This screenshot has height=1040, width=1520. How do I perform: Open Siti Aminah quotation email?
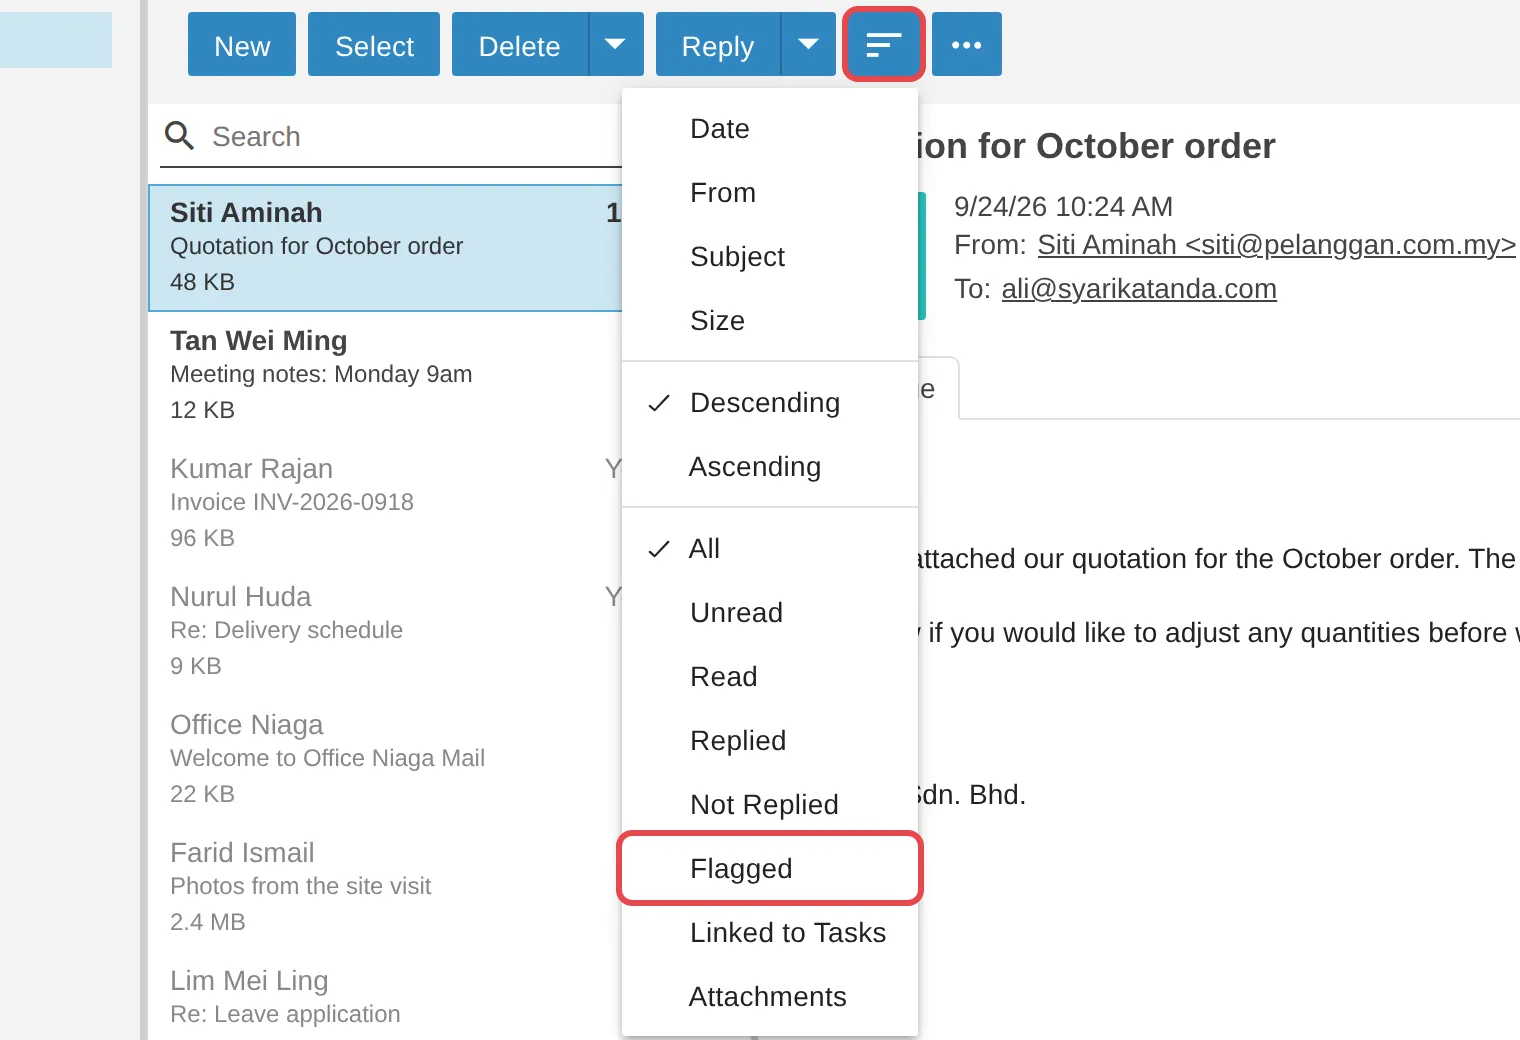tap(386, 248)
